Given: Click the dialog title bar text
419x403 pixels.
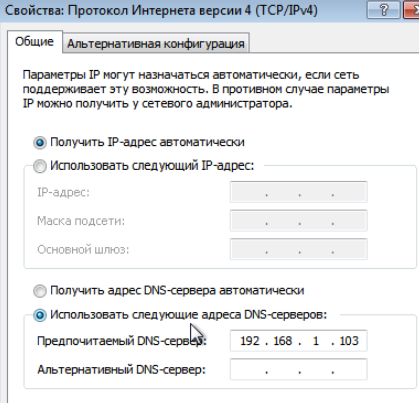Looking at the screenshot, I should [161, 11].
